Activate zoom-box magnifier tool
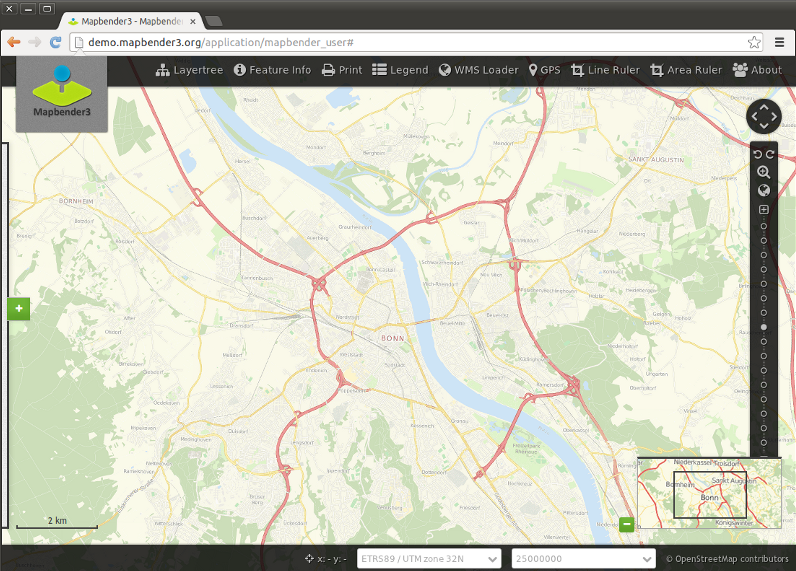796x571 pixels. tap(764, 172)
